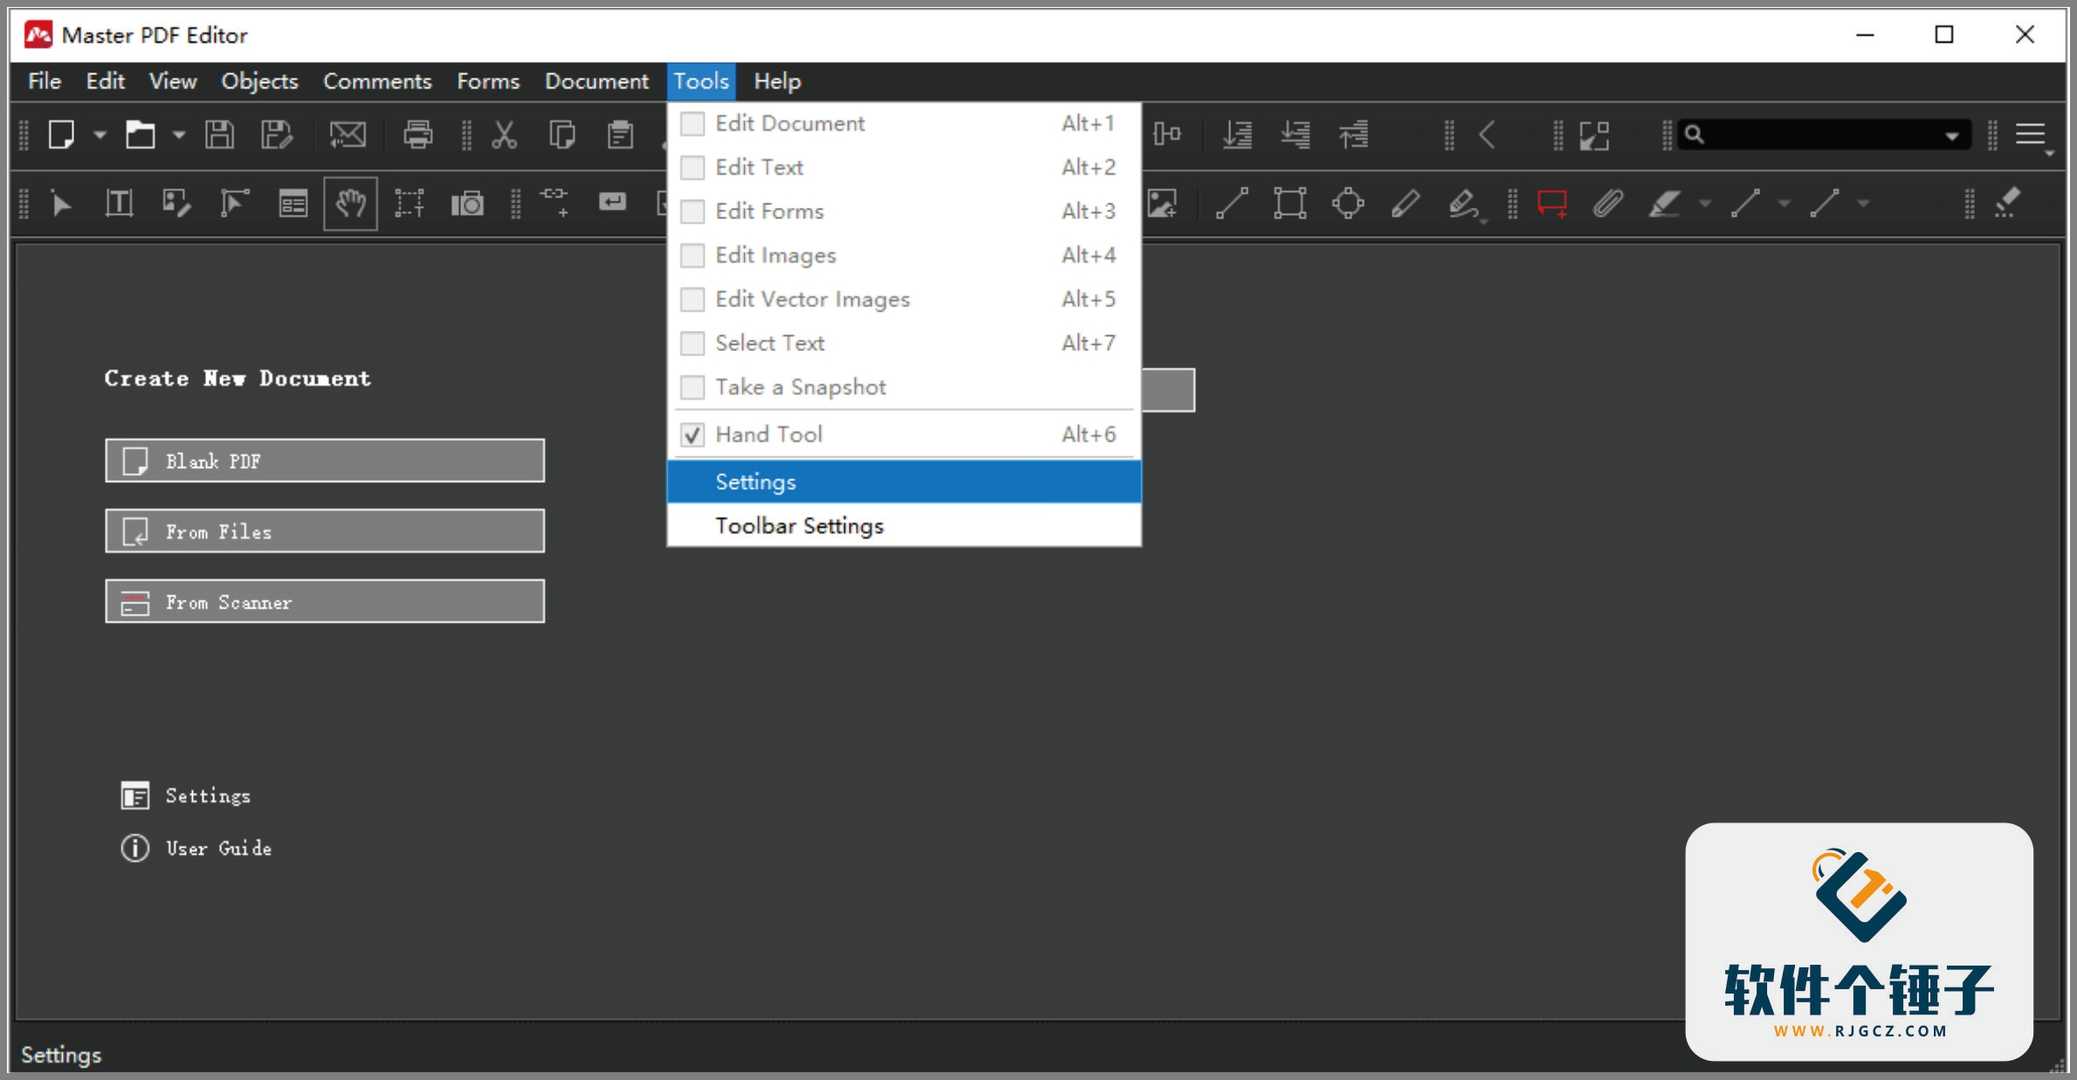Click the Save As icon
This screenshot has height=1080, width=2077.
(x=277, y=135)
